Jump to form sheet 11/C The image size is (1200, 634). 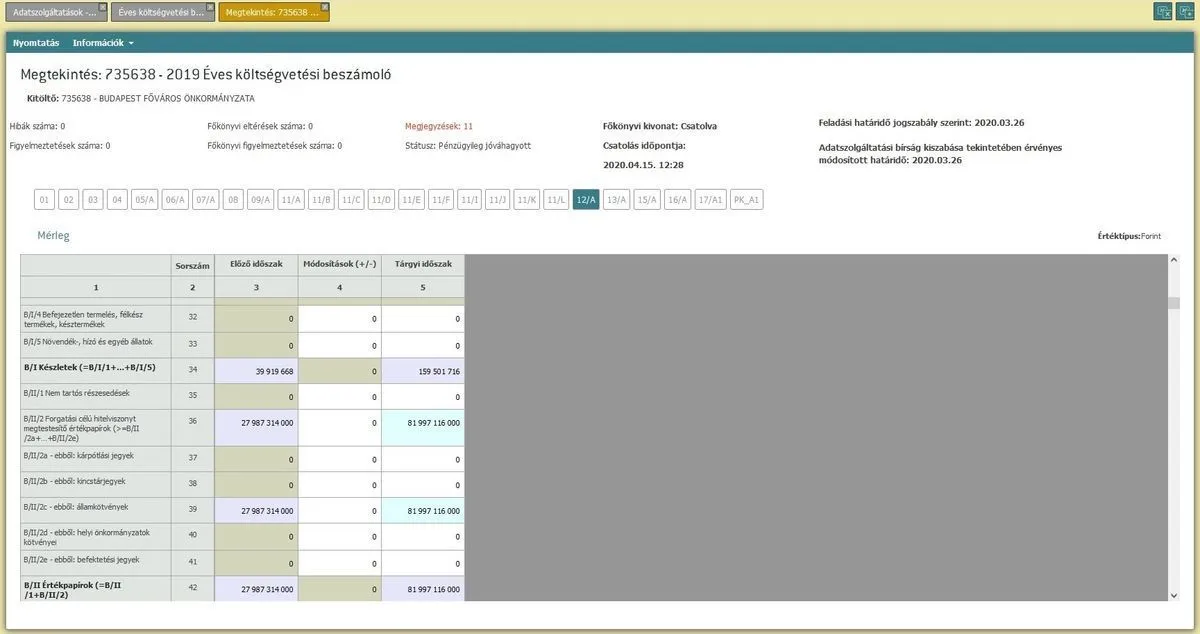point(351,199)
